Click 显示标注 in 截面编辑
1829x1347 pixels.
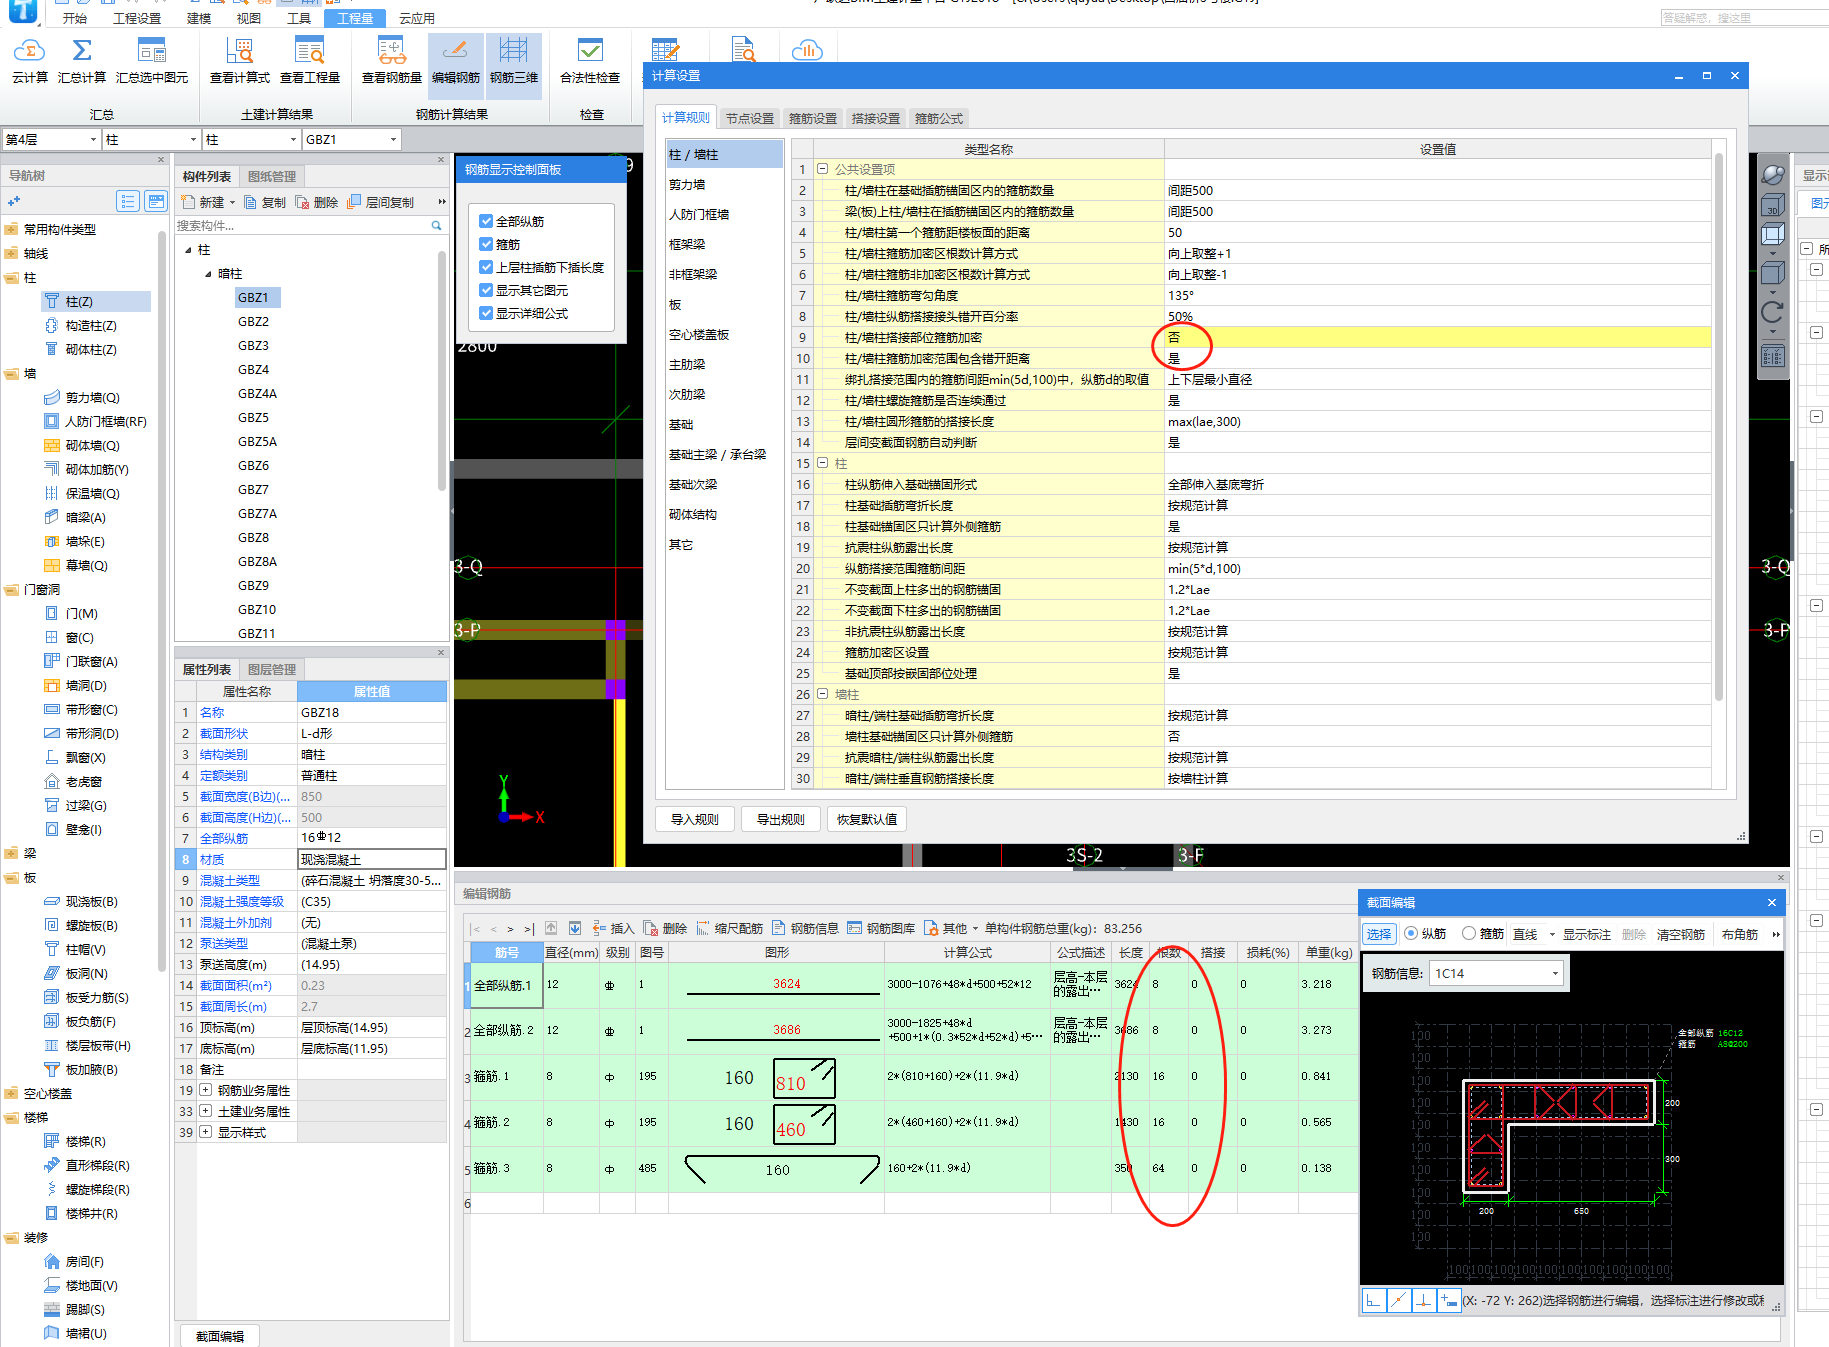pos(1587,934)
